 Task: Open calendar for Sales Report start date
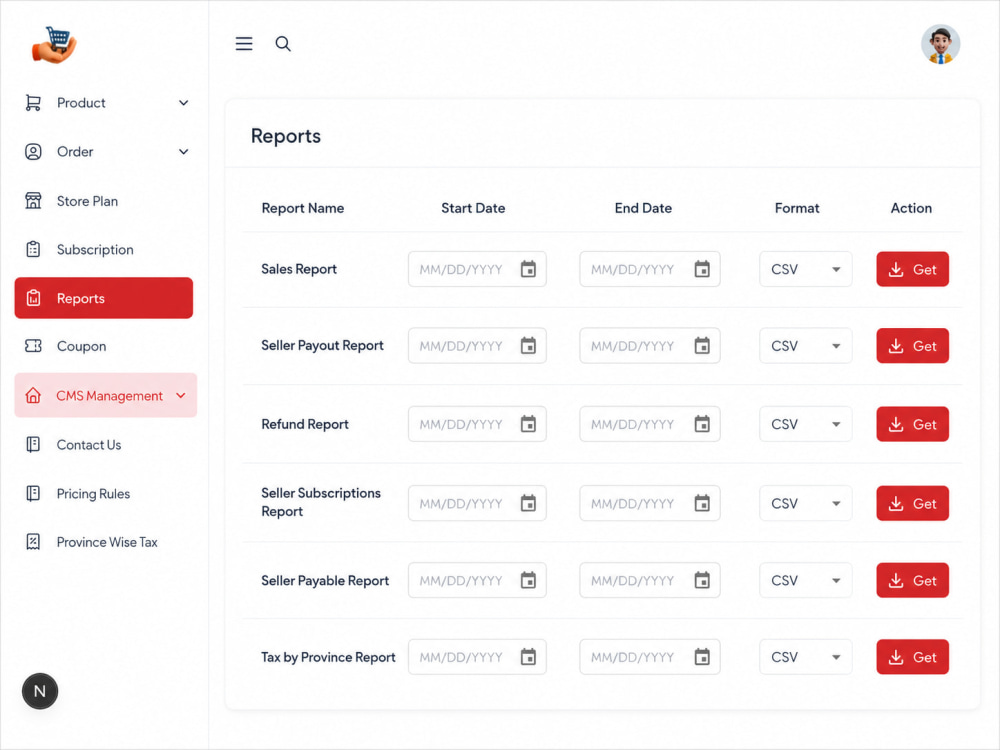tap(528, 269)
